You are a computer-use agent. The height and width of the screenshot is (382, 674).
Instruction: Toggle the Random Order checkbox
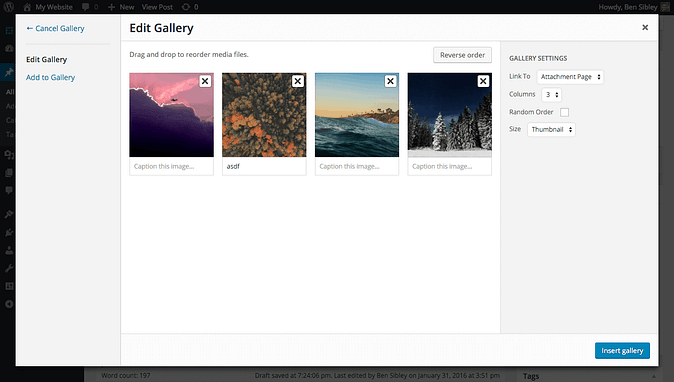[564, 112]
